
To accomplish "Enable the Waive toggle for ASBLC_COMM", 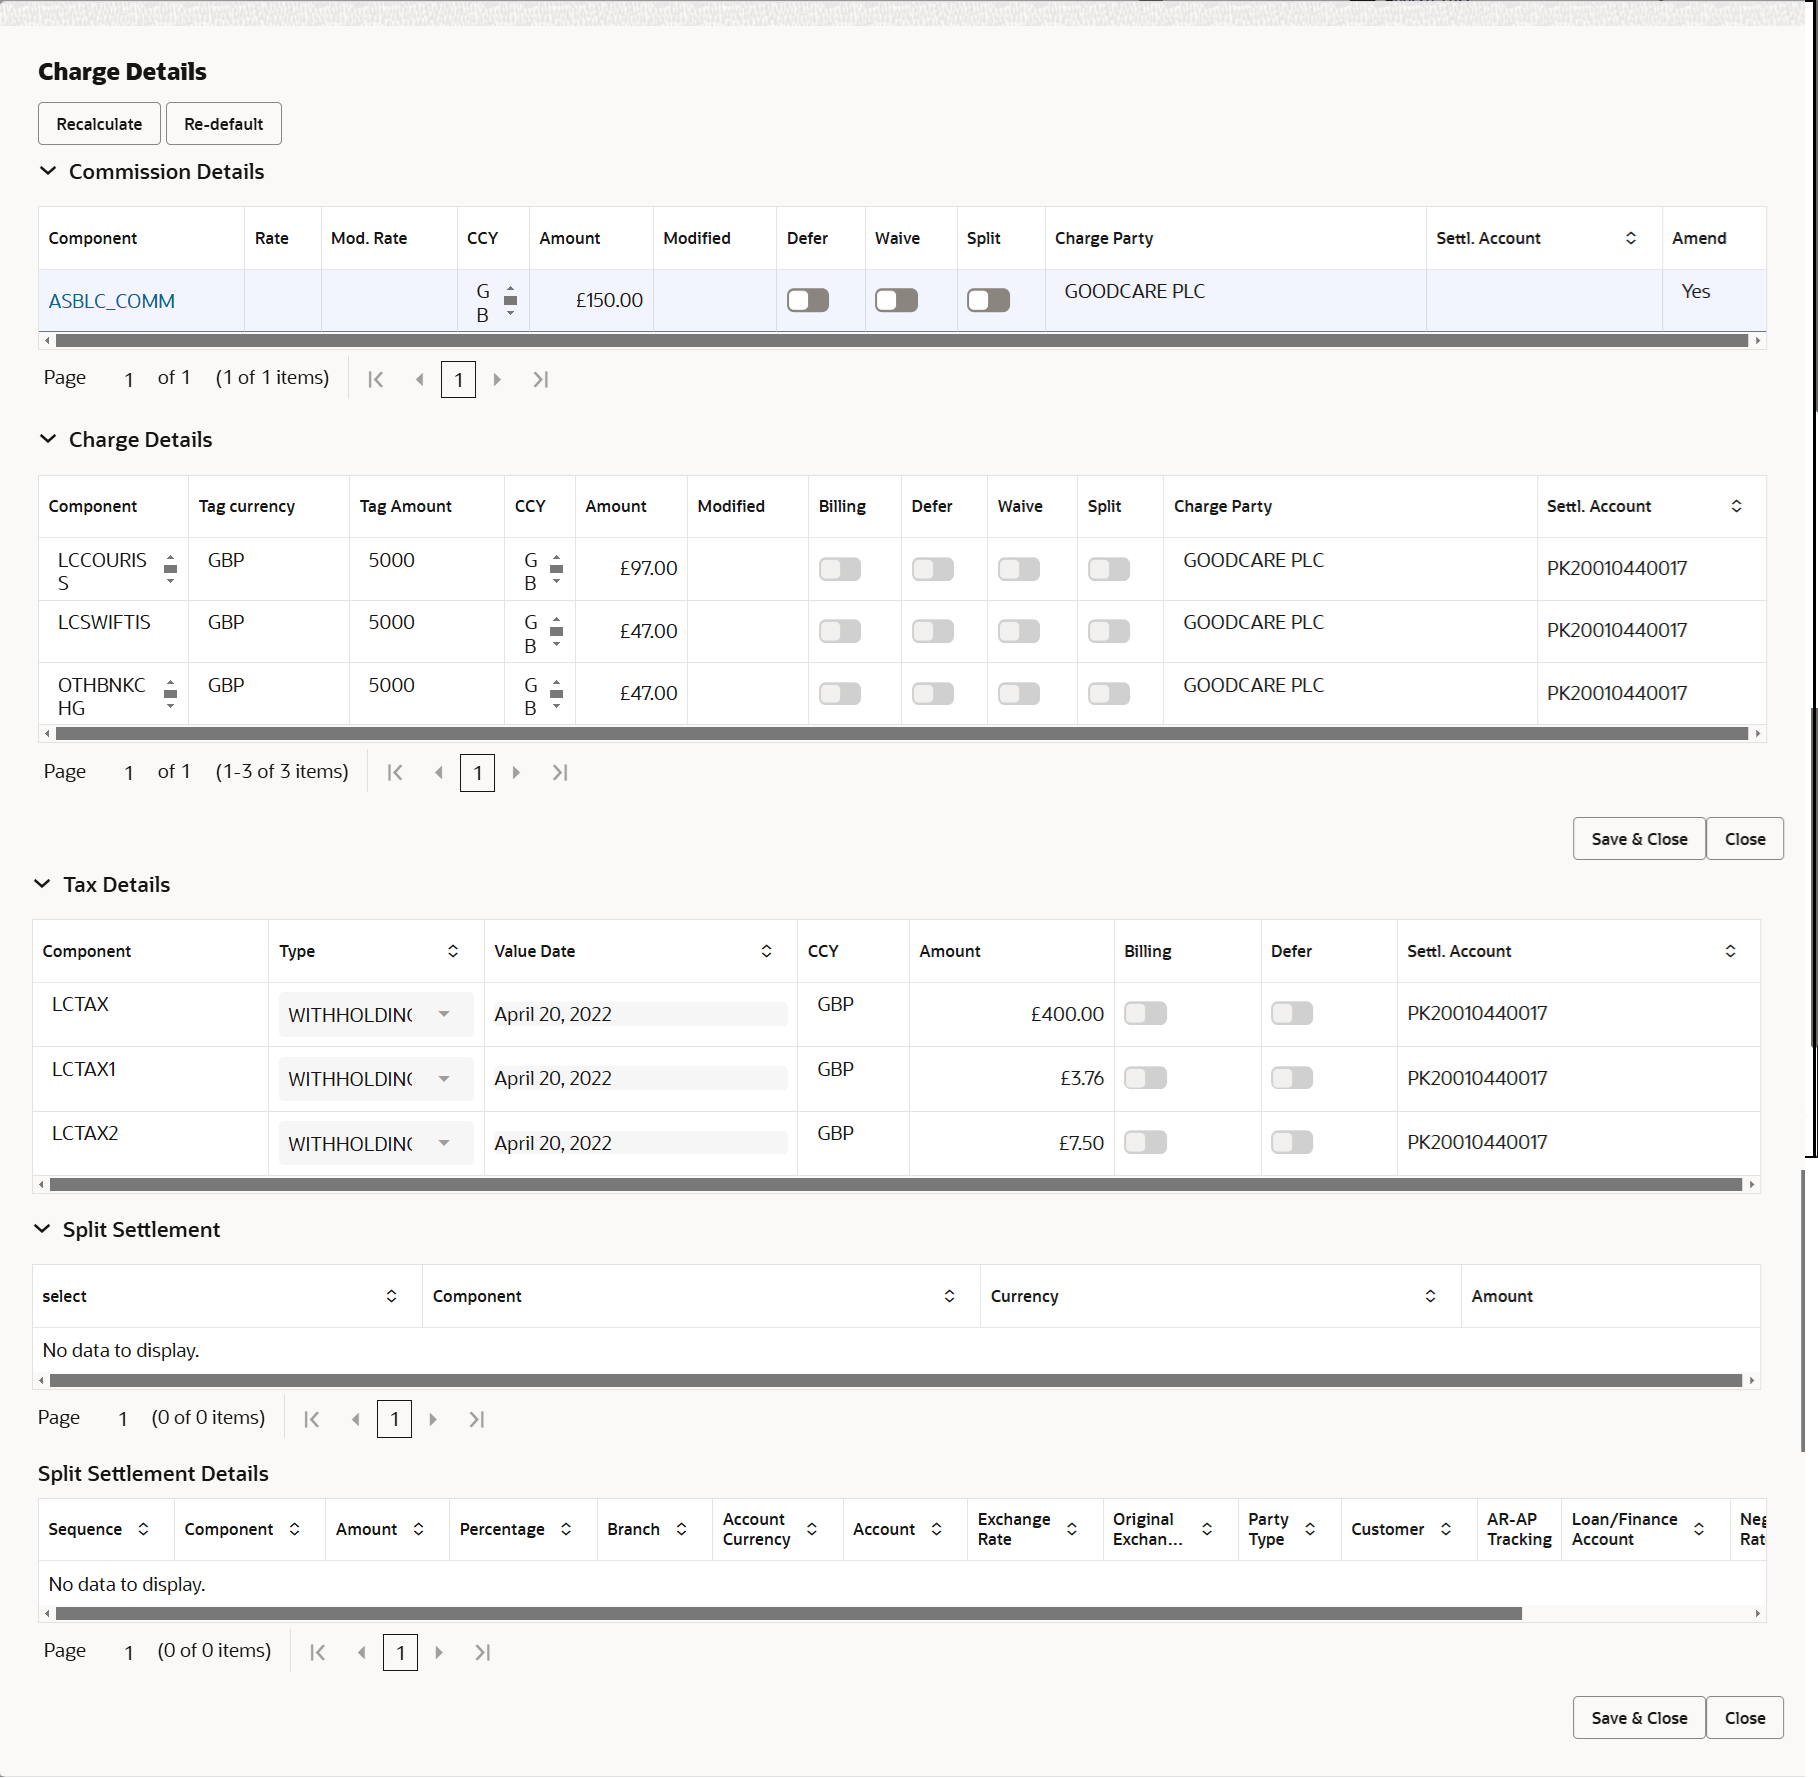I will [895, 299].
